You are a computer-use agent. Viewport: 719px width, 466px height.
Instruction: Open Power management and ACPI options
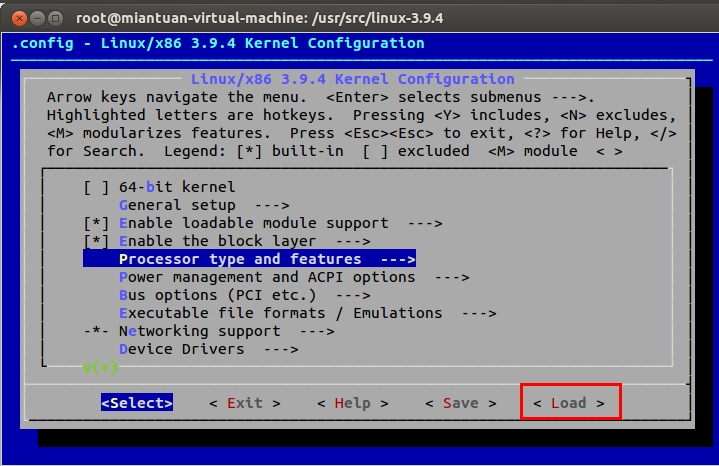(x=294, y=277)
